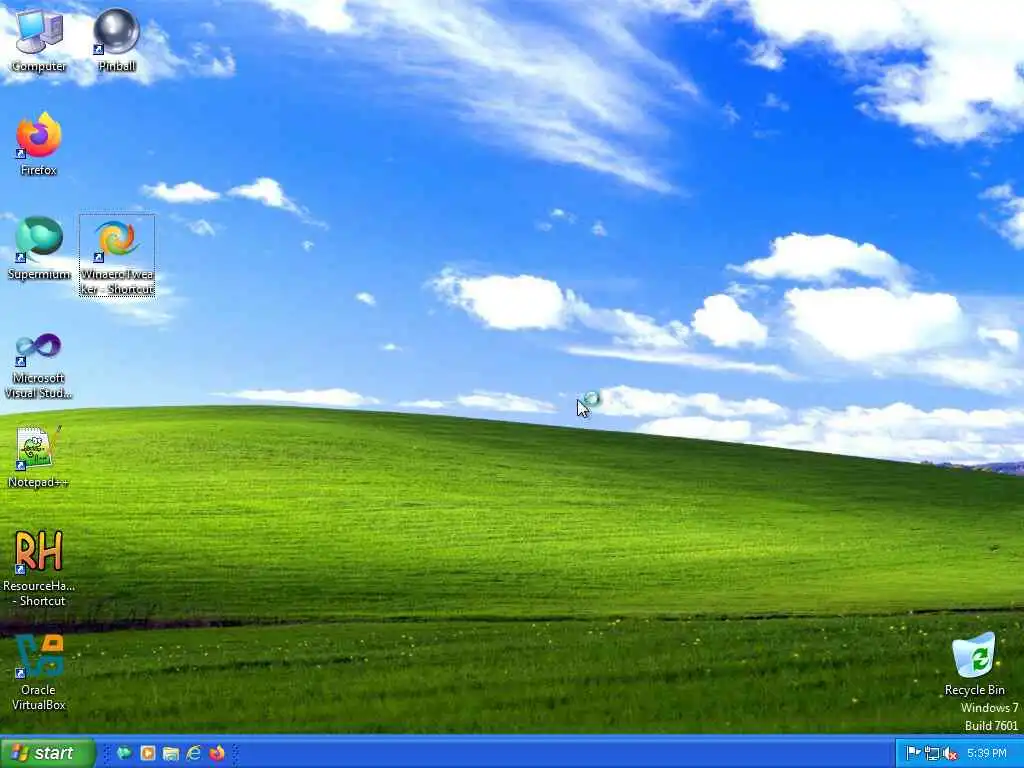Viewport: 1024px width, 768px height.
Task: Launch Firefox from the quick launch bar
Action: click(x=217, y=753)
